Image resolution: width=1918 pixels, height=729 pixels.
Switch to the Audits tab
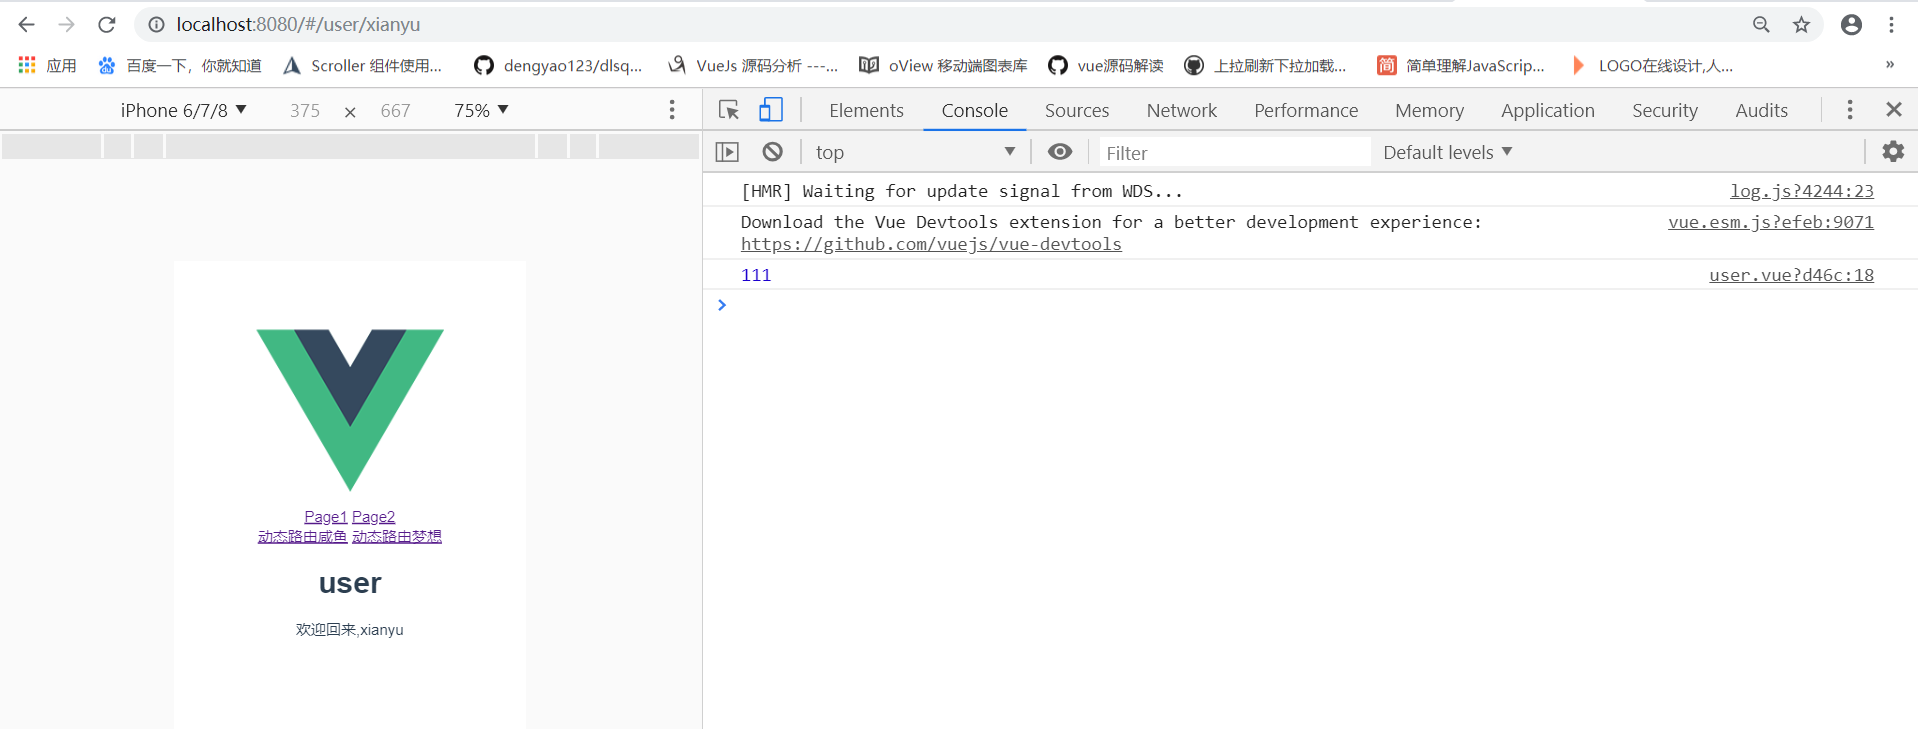point(1761,111)
